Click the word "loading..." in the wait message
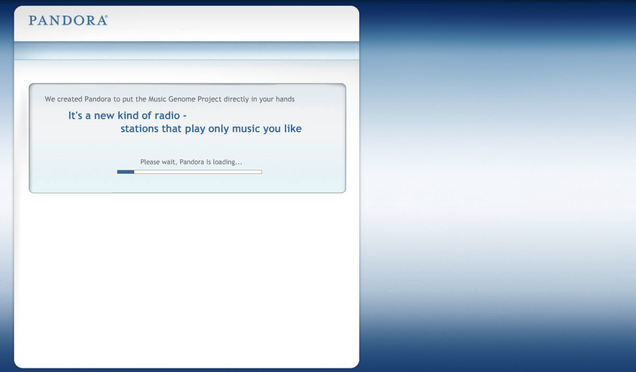 pyautogui.click(x=227, y=162)
